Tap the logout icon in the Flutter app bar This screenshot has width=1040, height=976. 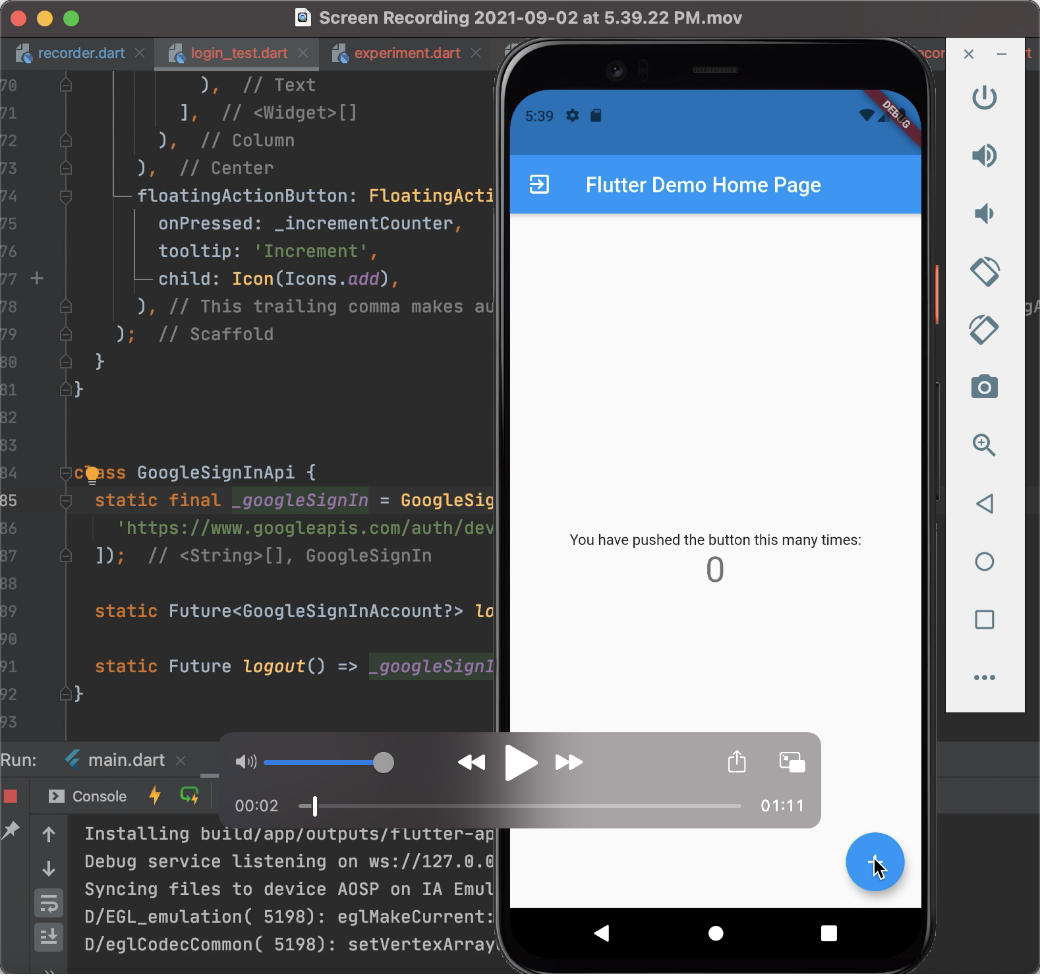click(x=539, y=184)
